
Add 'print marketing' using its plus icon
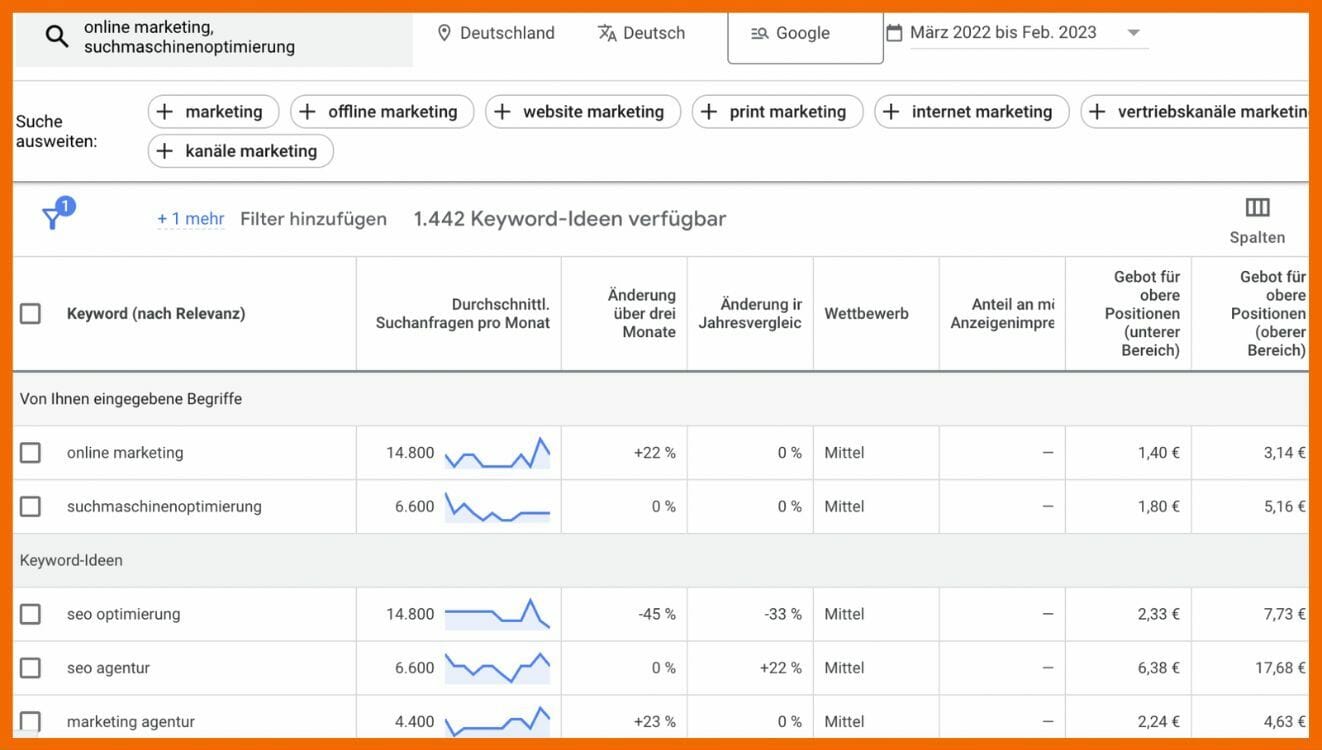pyautogui.click(x=709, y=111)
